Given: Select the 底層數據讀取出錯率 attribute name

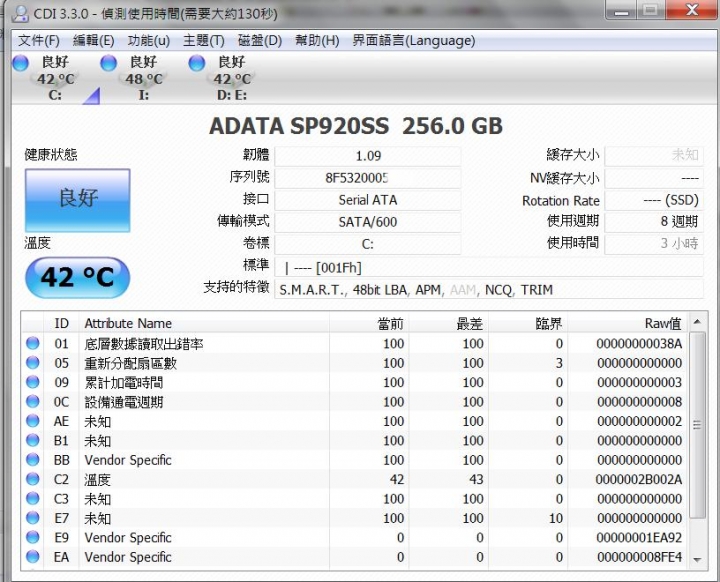Looking at the screenshot, I should point(144,344).
